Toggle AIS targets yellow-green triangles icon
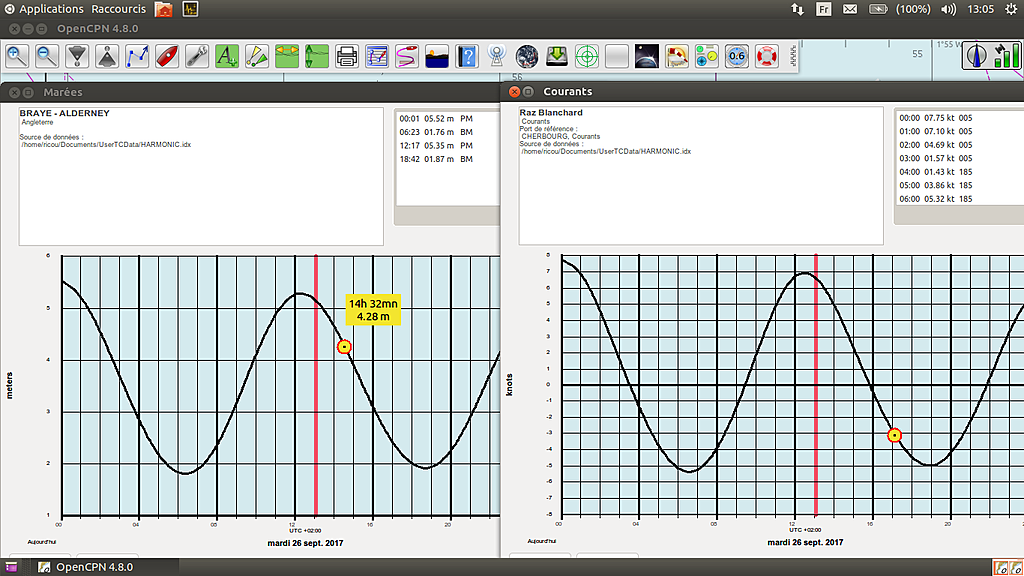Screen dimensions: 1024x576 click(x=257, y=56)
